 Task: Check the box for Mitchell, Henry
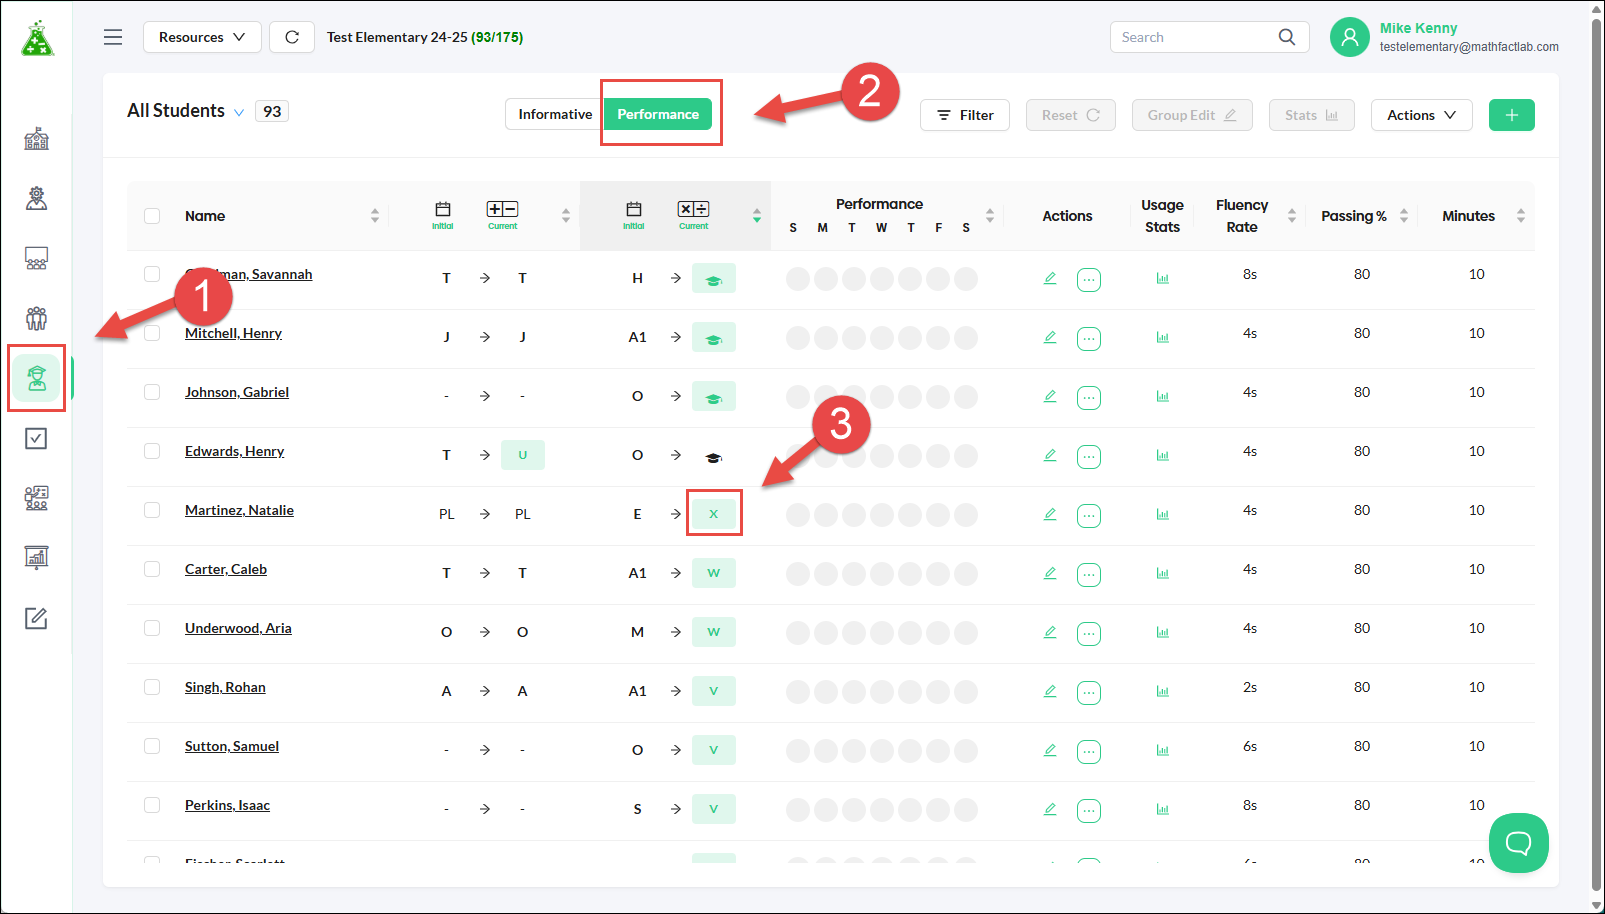pos(152,333)
